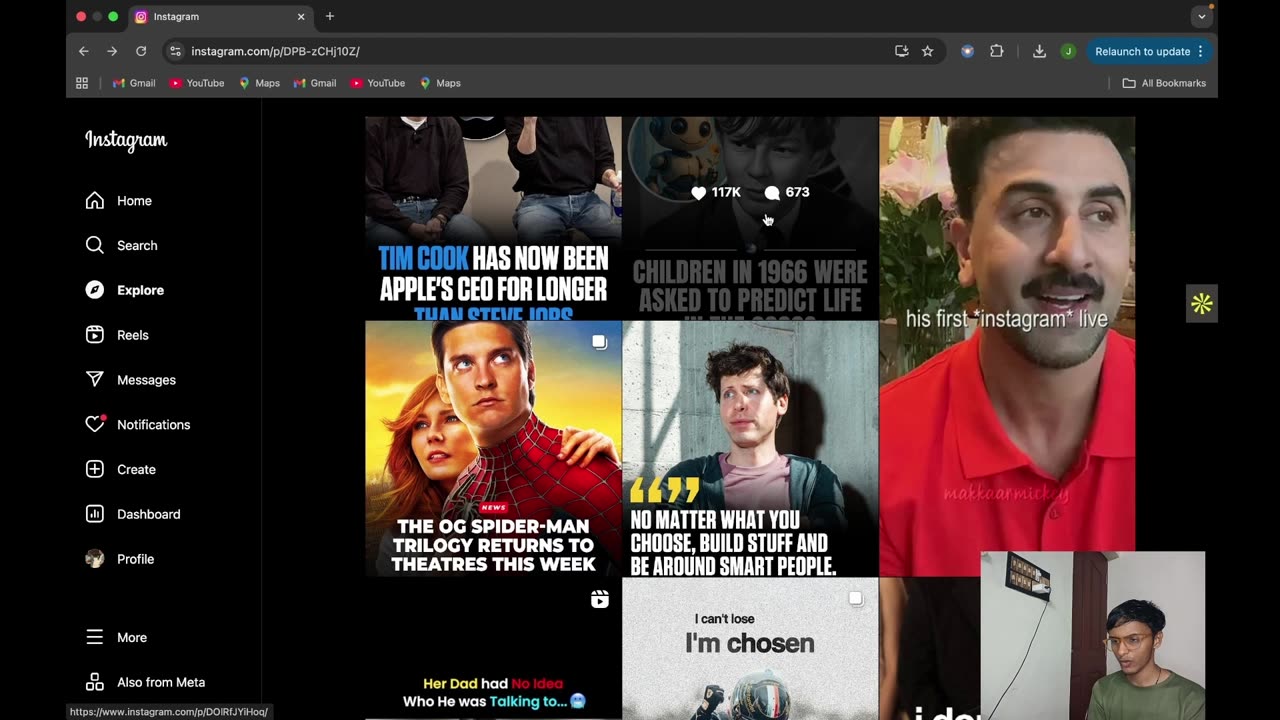This screenshot has height=720, width=1280.
Task: Click the browser forward arrow
Action: (x=112, y=51)
